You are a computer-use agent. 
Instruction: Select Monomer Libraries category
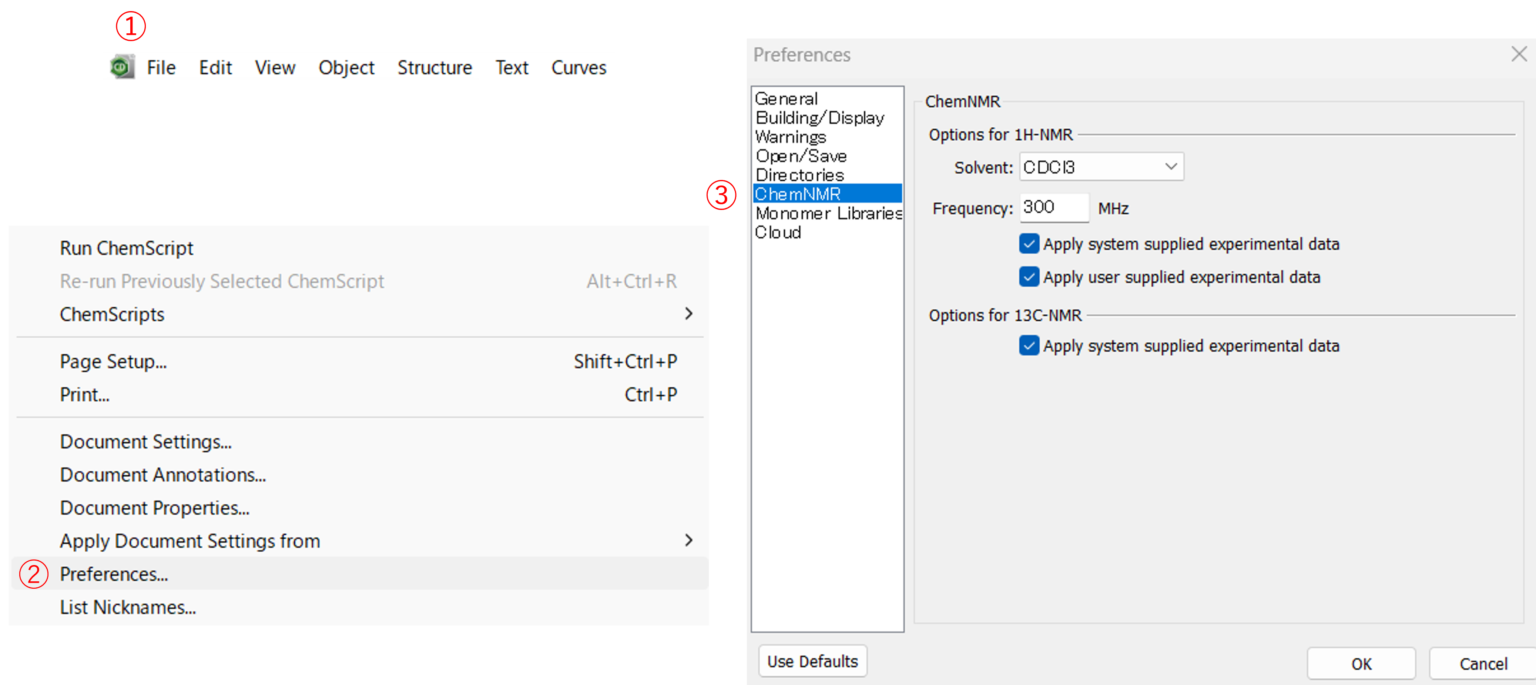click(x=828, y=213)
